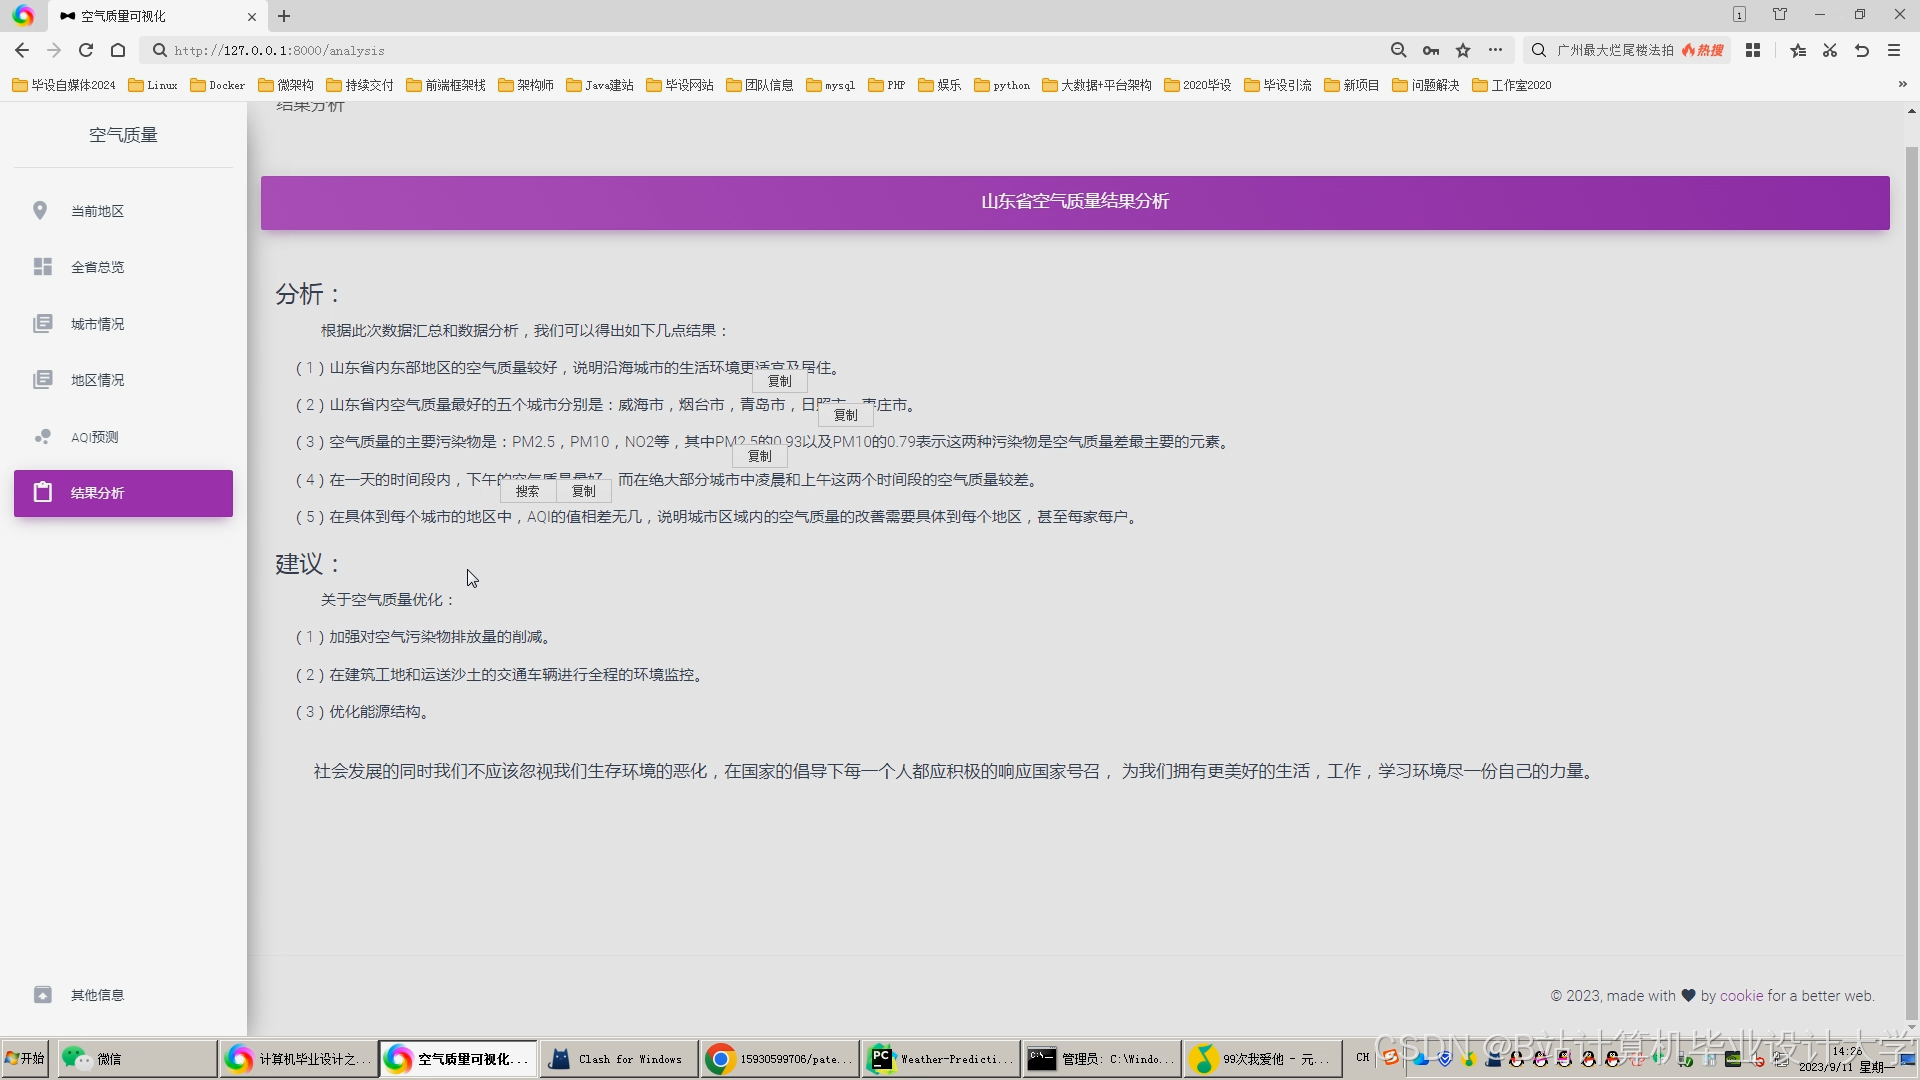The height and width of the screenshot is (1080, 1920).
Task: Open the three-dots more options in address bar
Action: tap(1495, 50)
